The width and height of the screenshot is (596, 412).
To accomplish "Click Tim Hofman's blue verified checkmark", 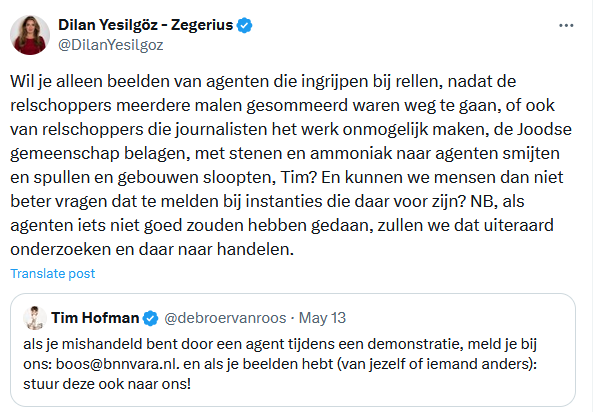I will click(x=151, y=318).
